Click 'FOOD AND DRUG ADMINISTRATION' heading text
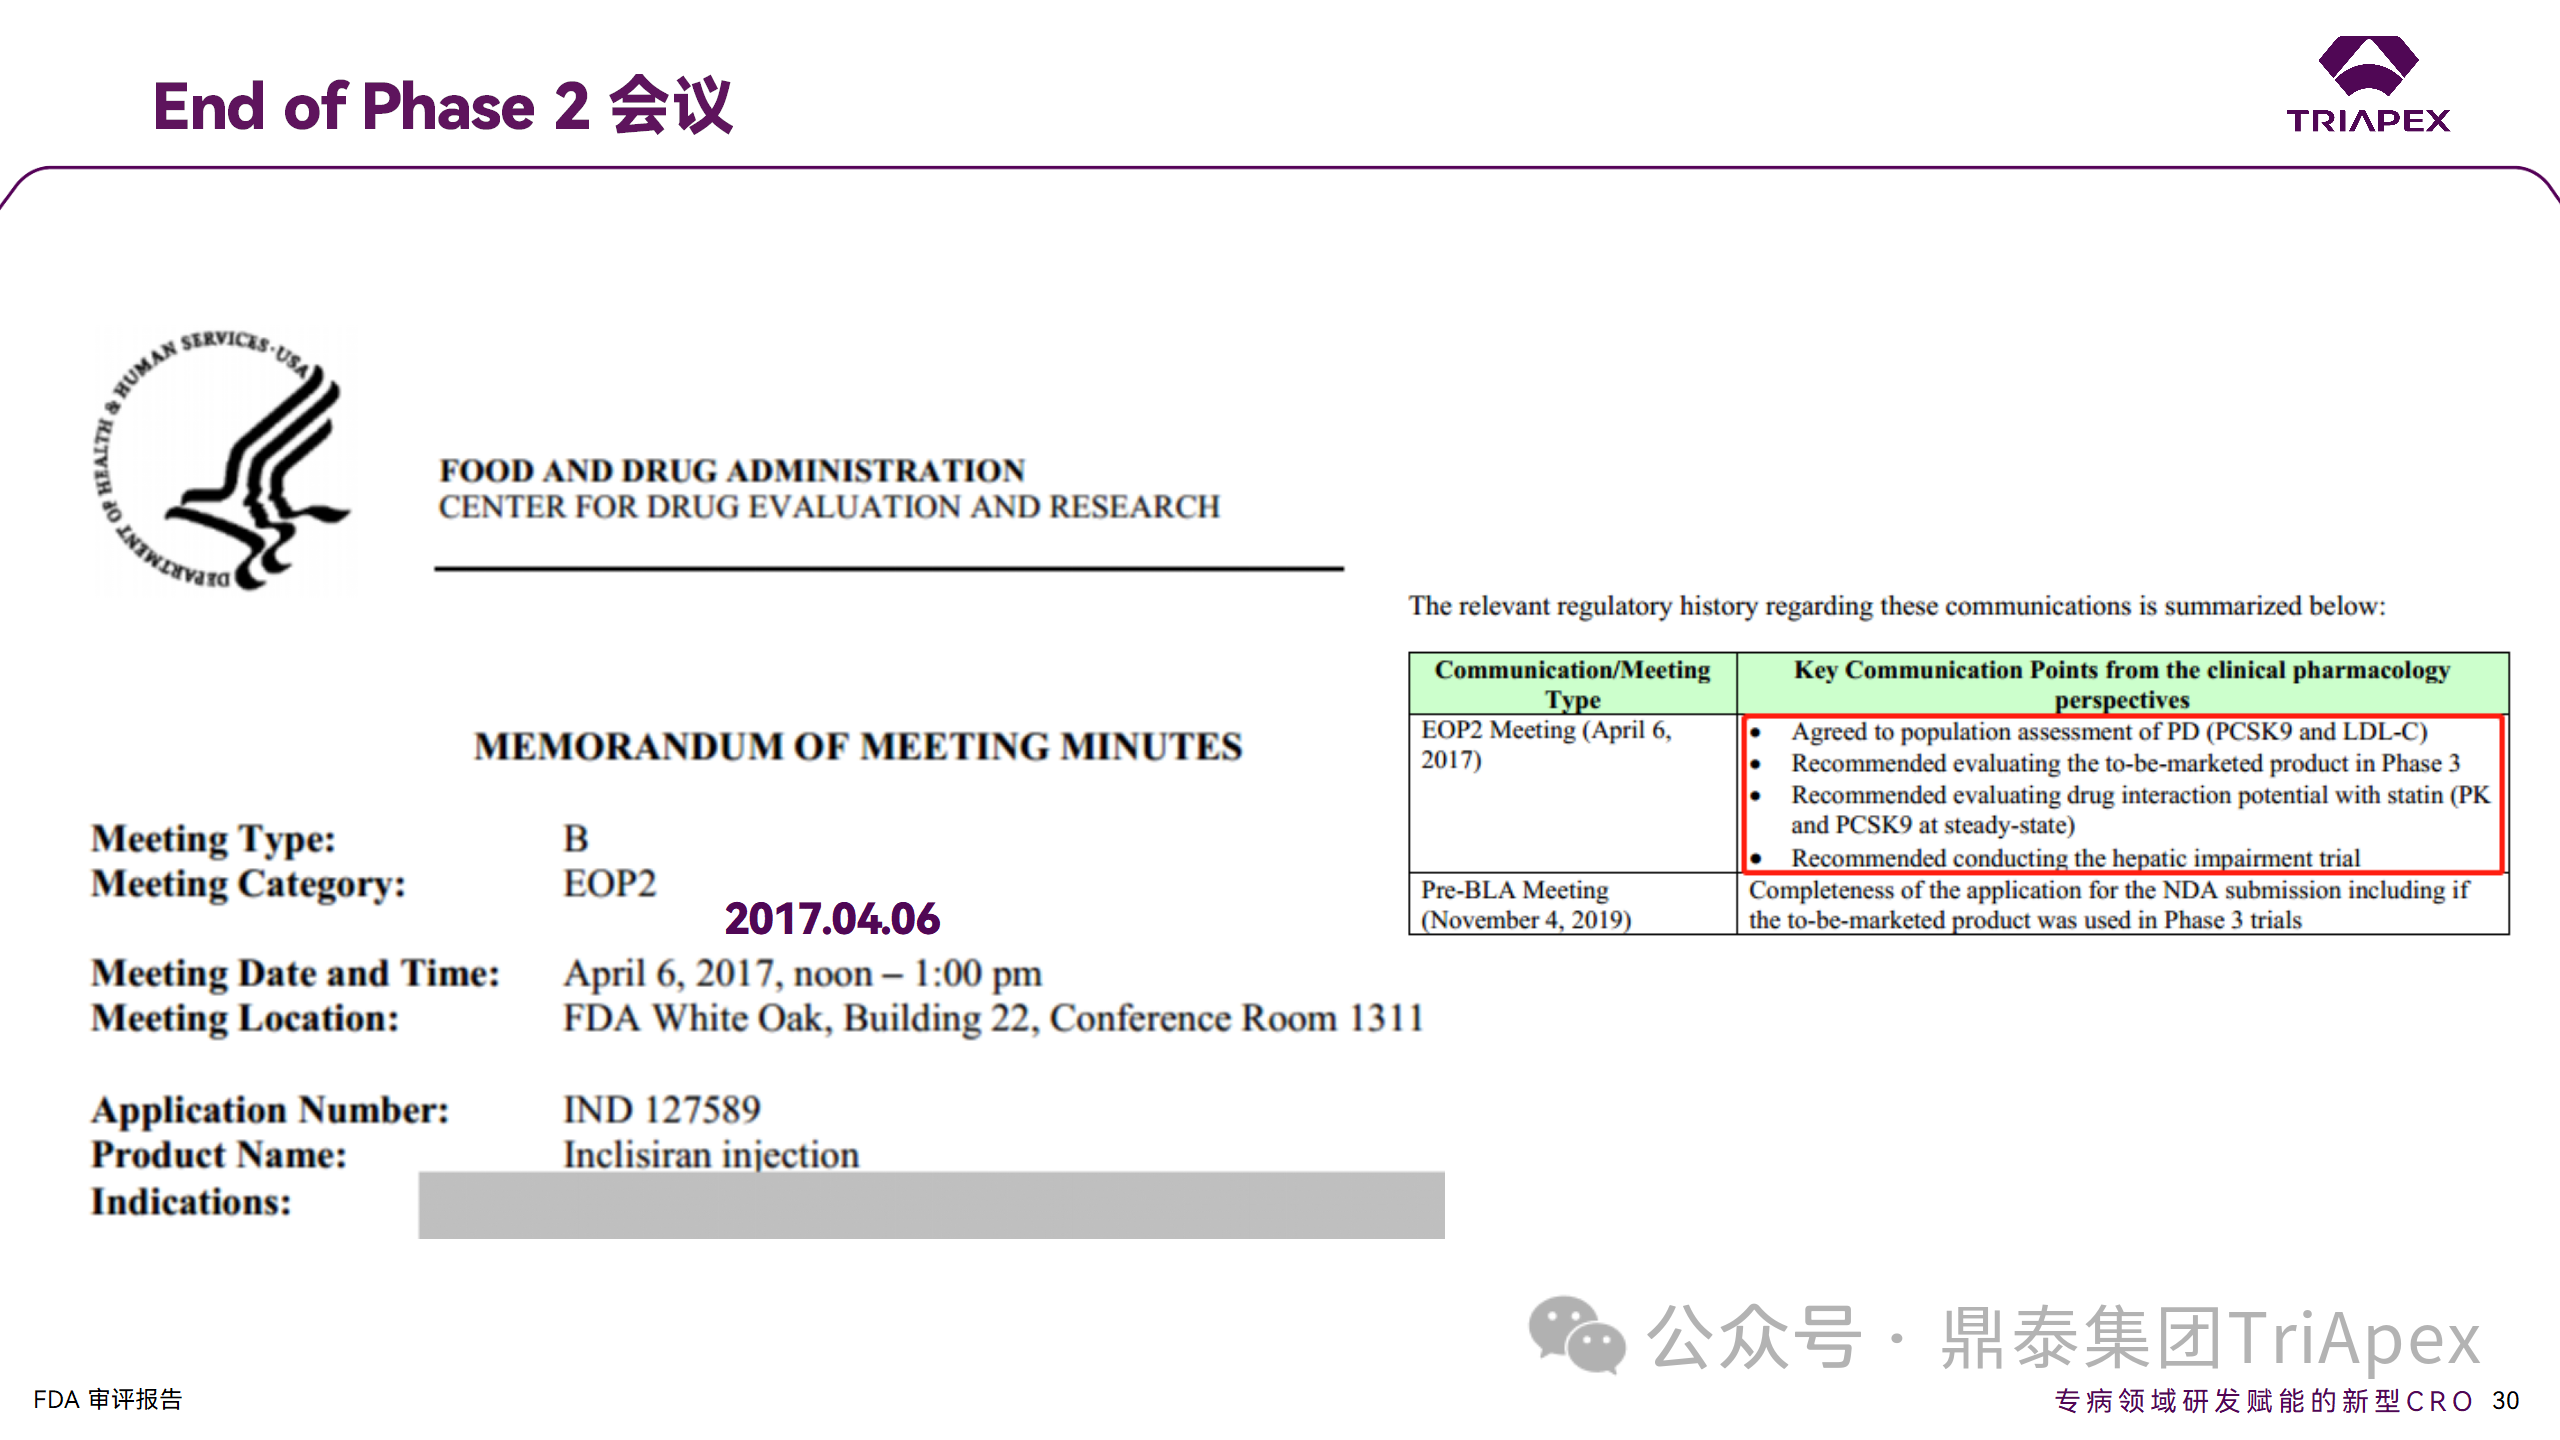This screenshot has height=1440, width=2560. tap(732, 470)
